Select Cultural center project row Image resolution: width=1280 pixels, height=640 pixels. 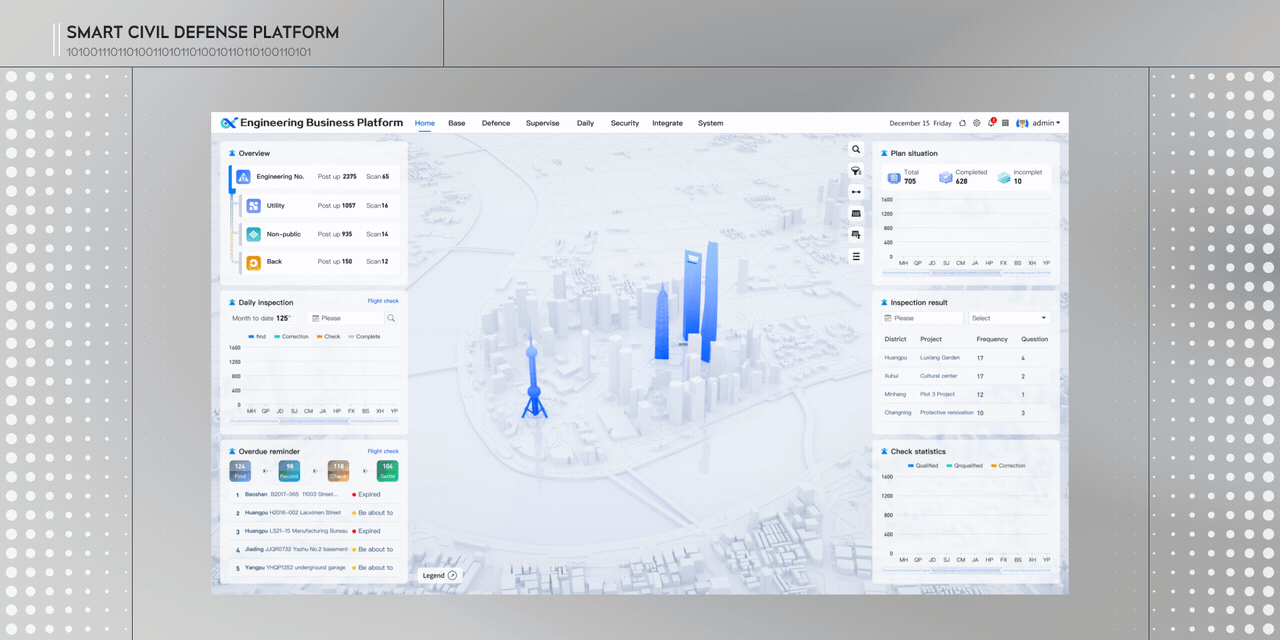coord(966,376)
